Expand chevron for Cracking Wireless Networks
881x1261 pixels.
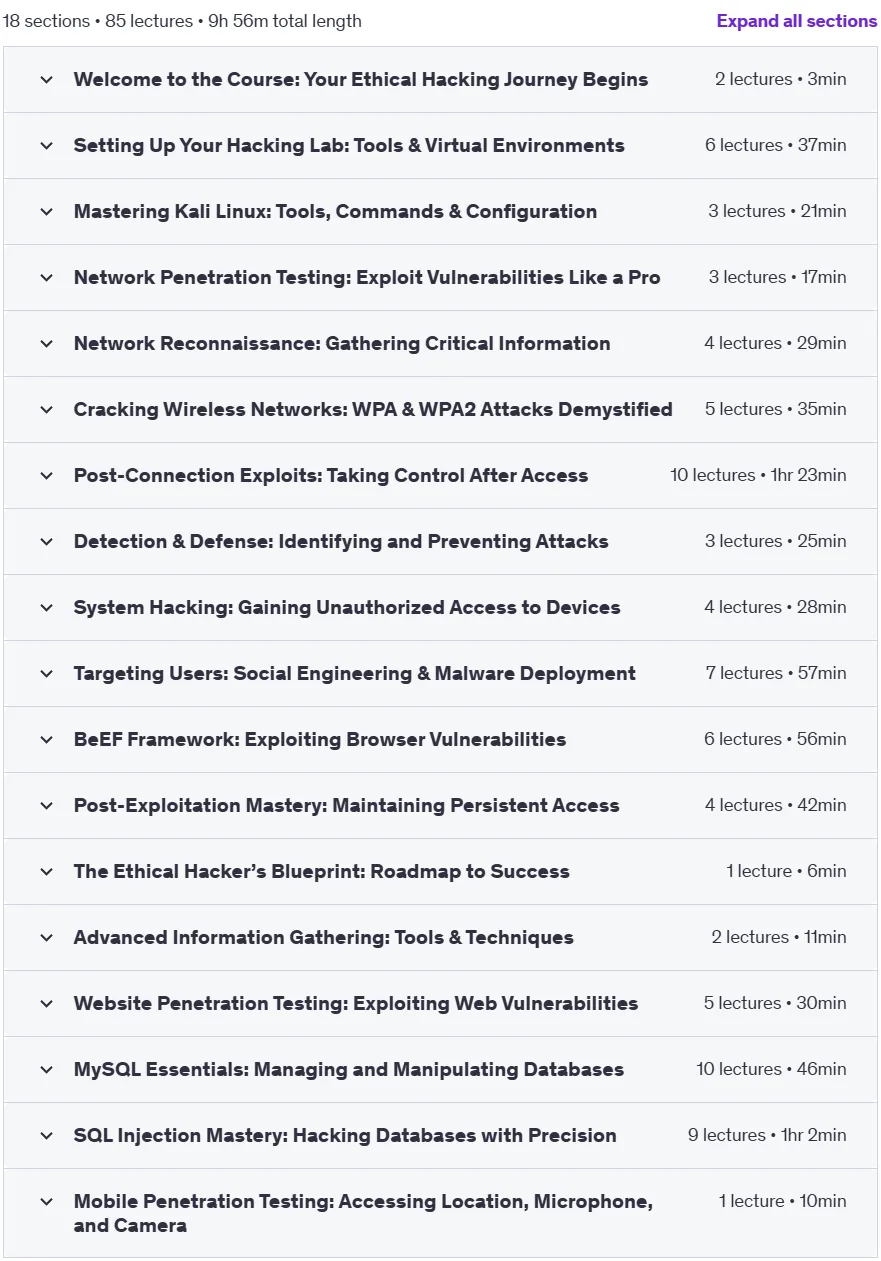click(46, 410)
